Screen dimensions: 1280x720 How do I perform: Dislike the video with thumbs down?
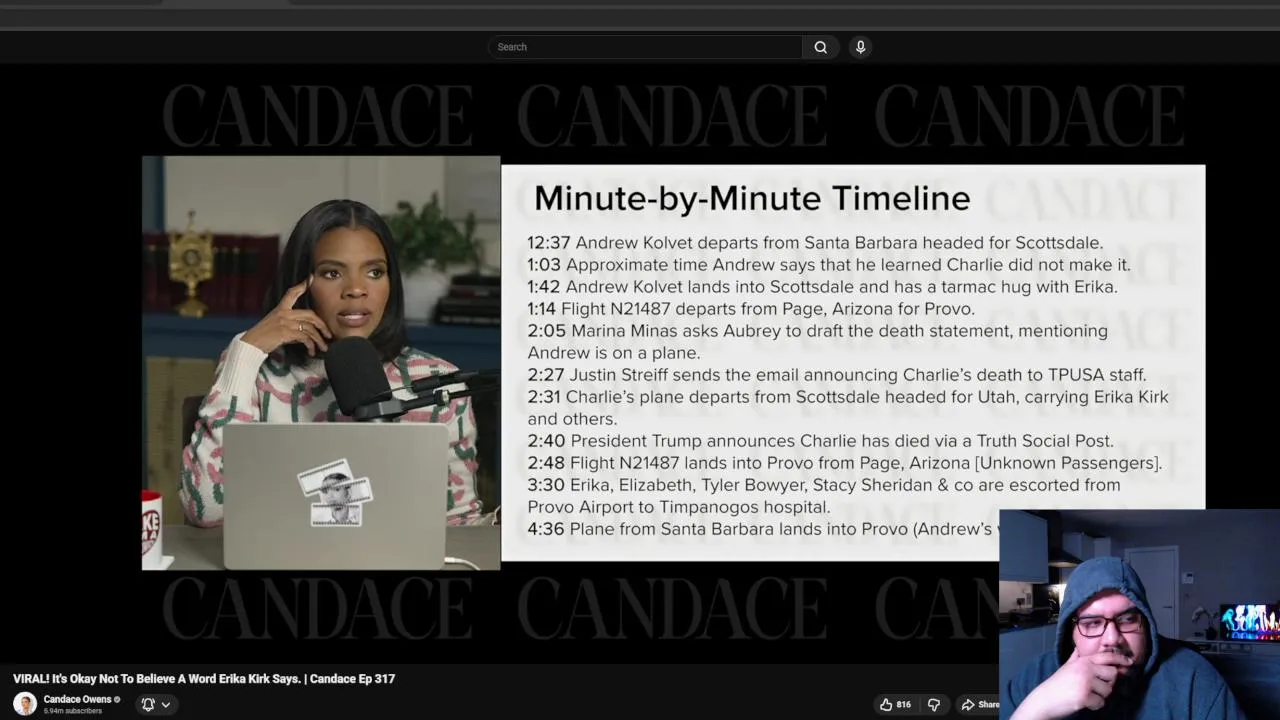point(934,704)
